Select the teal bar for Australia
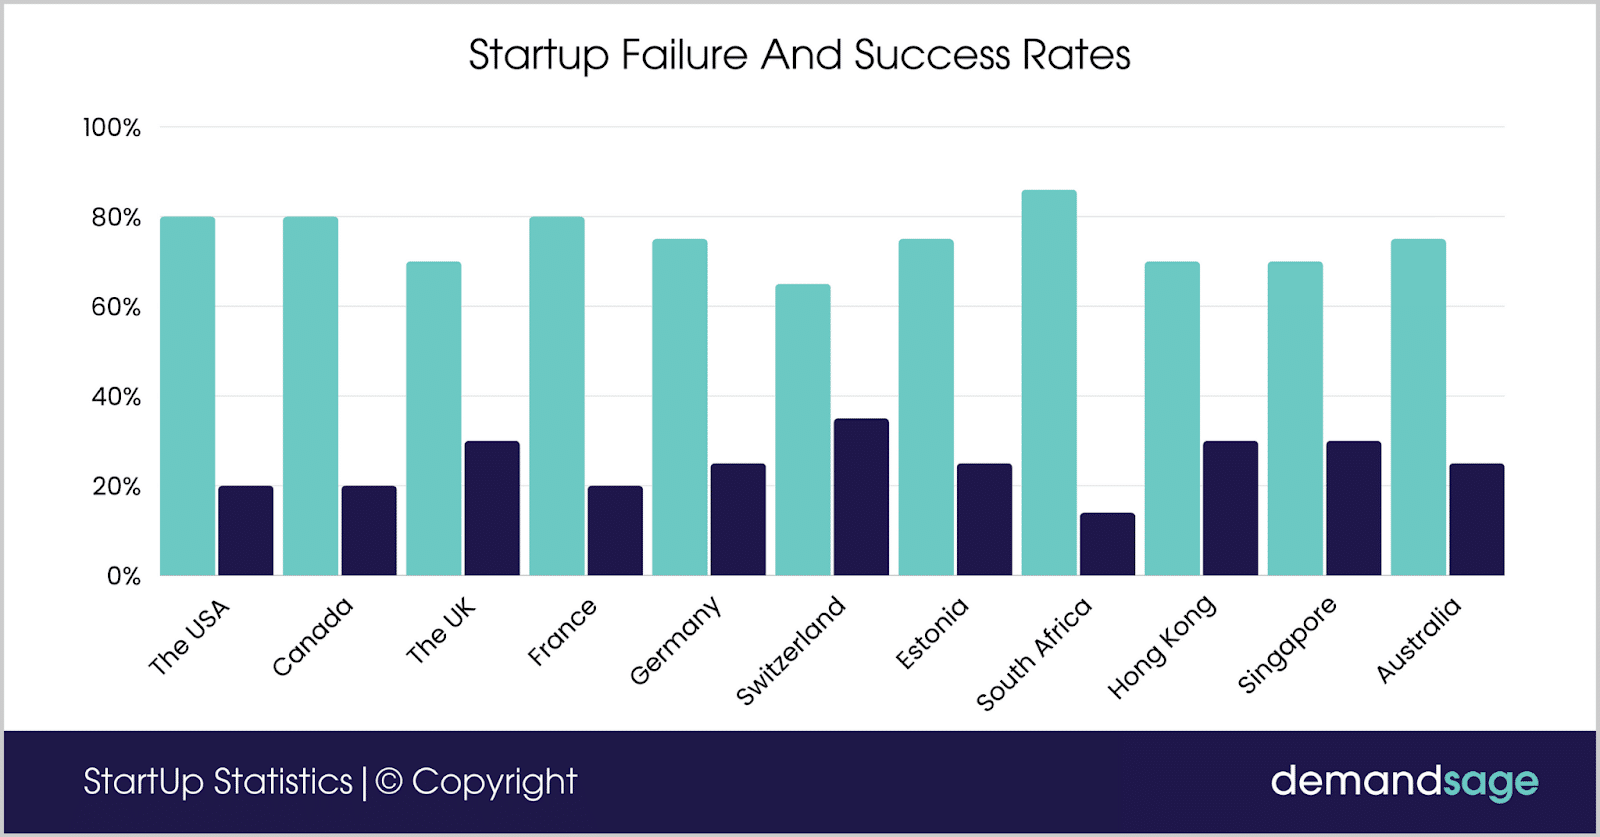The width and height of the screenshot is (1600, 837). coord(1418,407)
